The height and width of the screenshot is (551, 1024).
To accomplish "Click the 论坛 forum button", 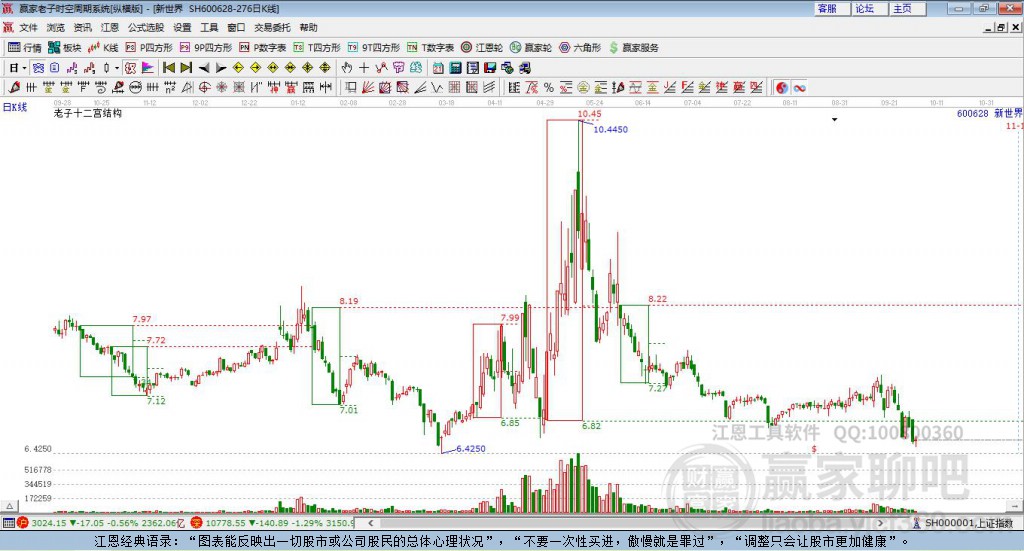I will coord(864,8).
